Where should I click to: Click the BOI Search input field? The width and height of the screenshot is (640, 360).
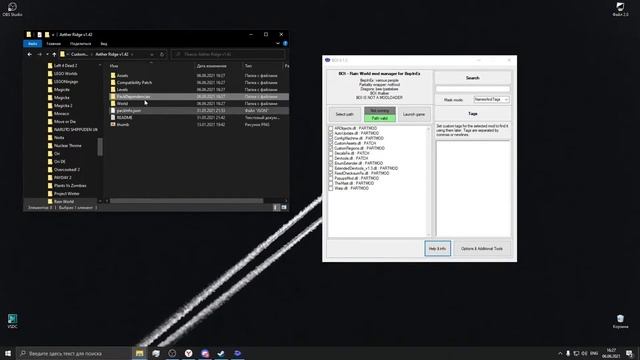pos(473,89)
